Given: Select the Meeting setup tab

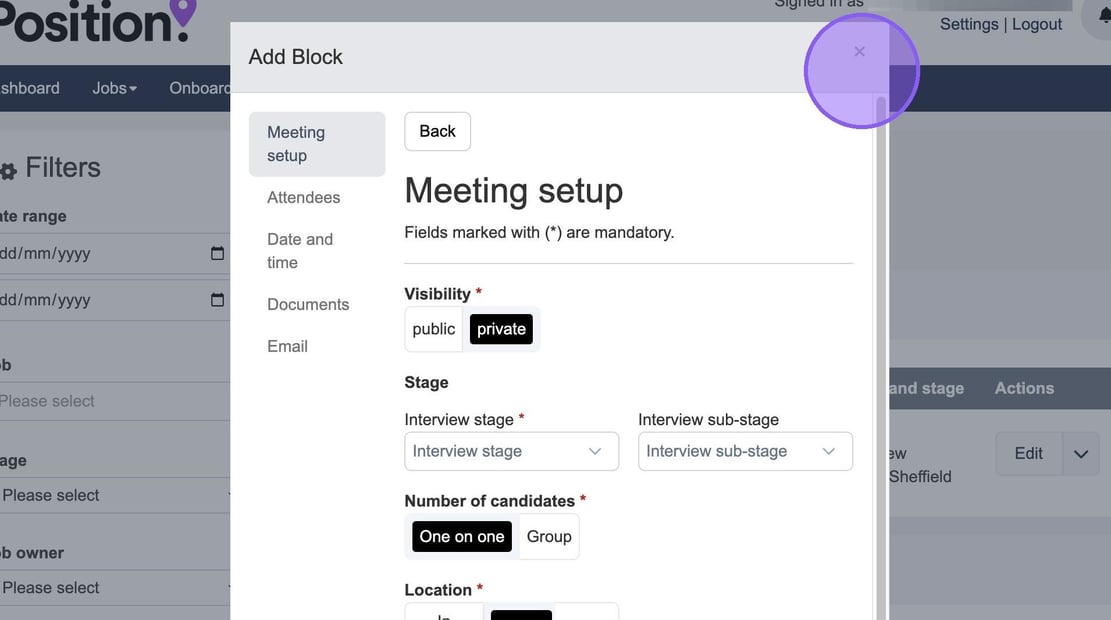Looking at the screenshot, I should 316,144.
